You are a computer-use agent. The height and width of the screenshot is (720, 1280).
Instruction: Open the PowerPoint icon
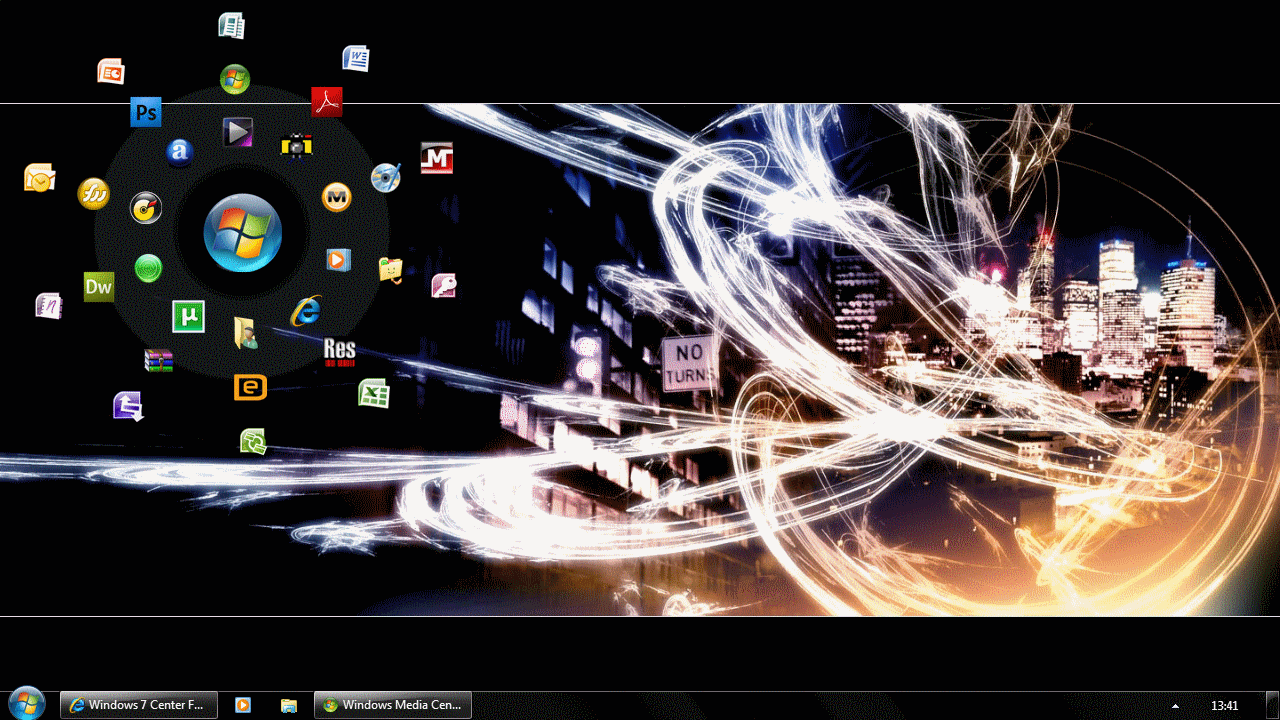pyautogui.click(x=111, y=71)
